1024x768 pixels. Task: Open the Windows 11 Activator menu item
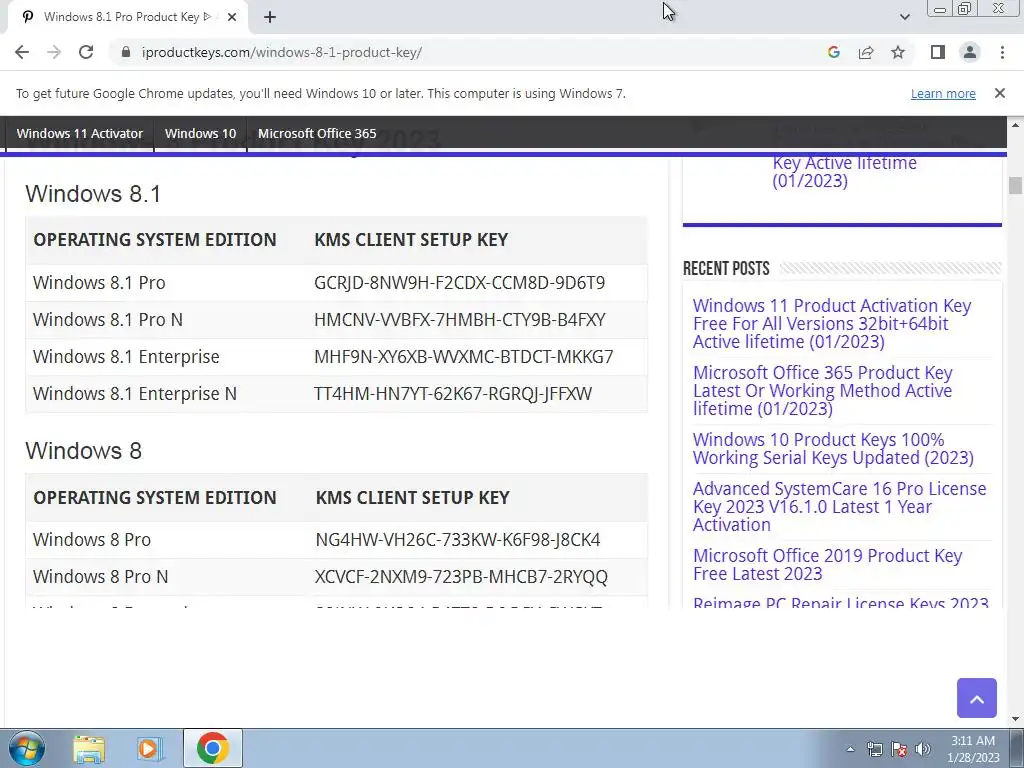80,133
